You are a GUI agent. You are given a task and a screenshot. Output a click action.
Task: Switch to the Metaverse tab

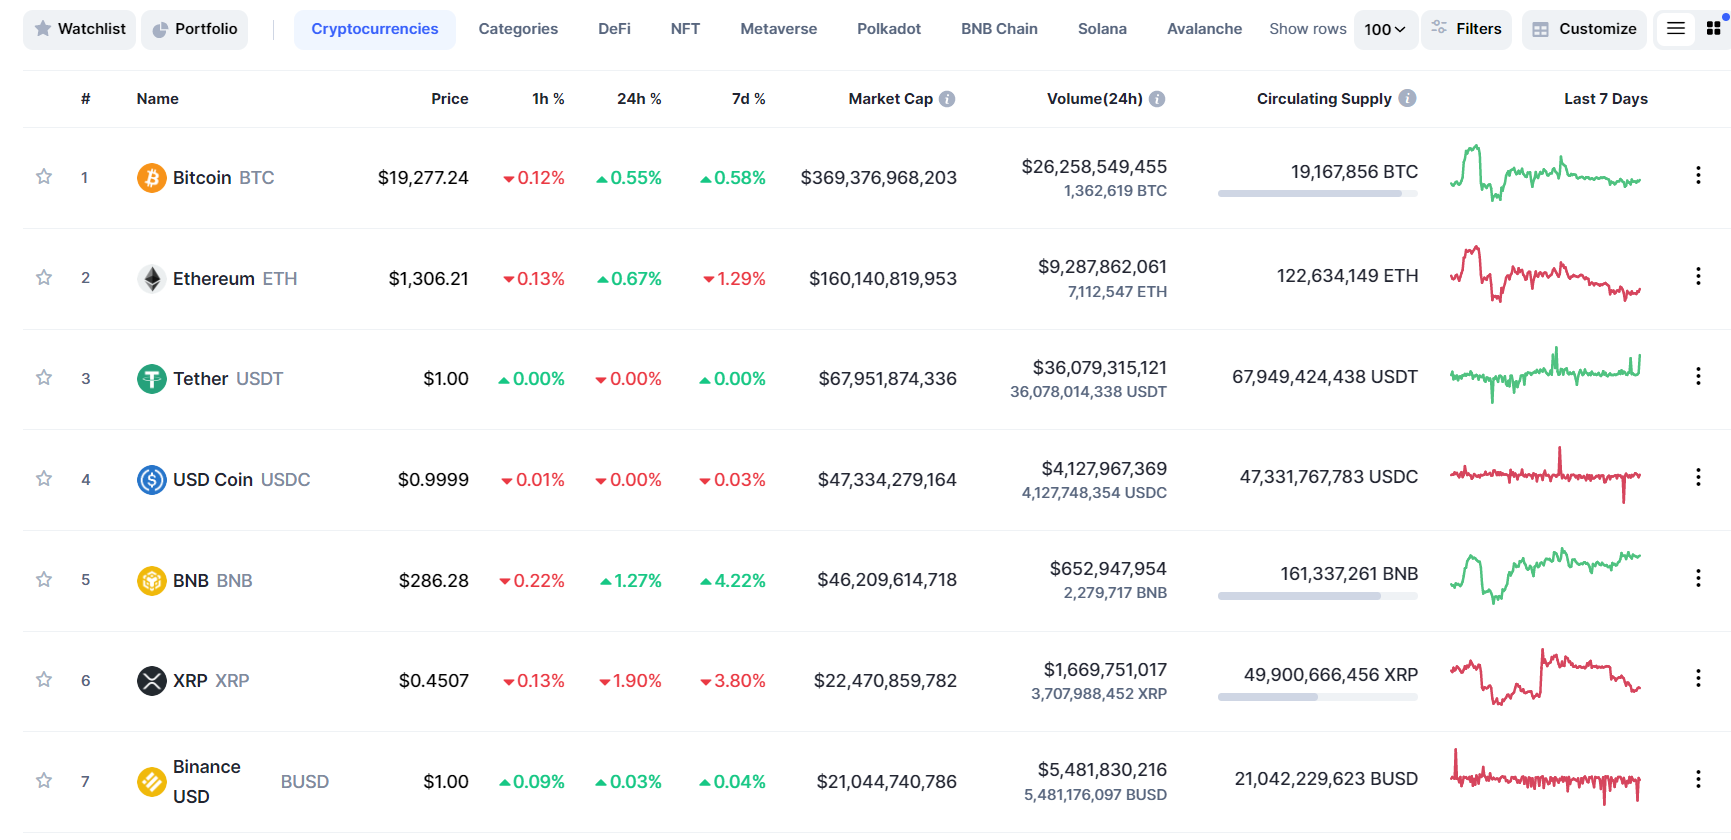point(778,29)
